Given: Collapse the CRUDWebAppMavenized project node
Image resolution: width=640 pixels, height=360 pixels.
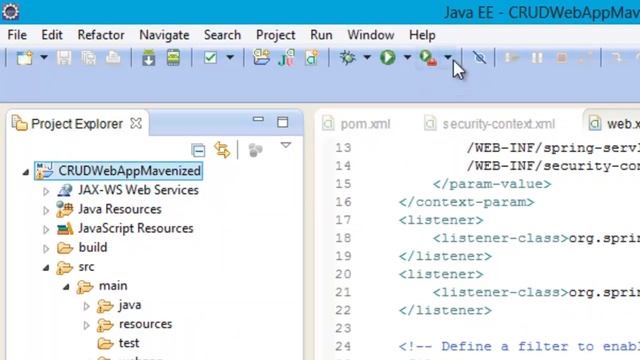Looking at the screenshot, I should pyautogui.click(x=26, y=172).
